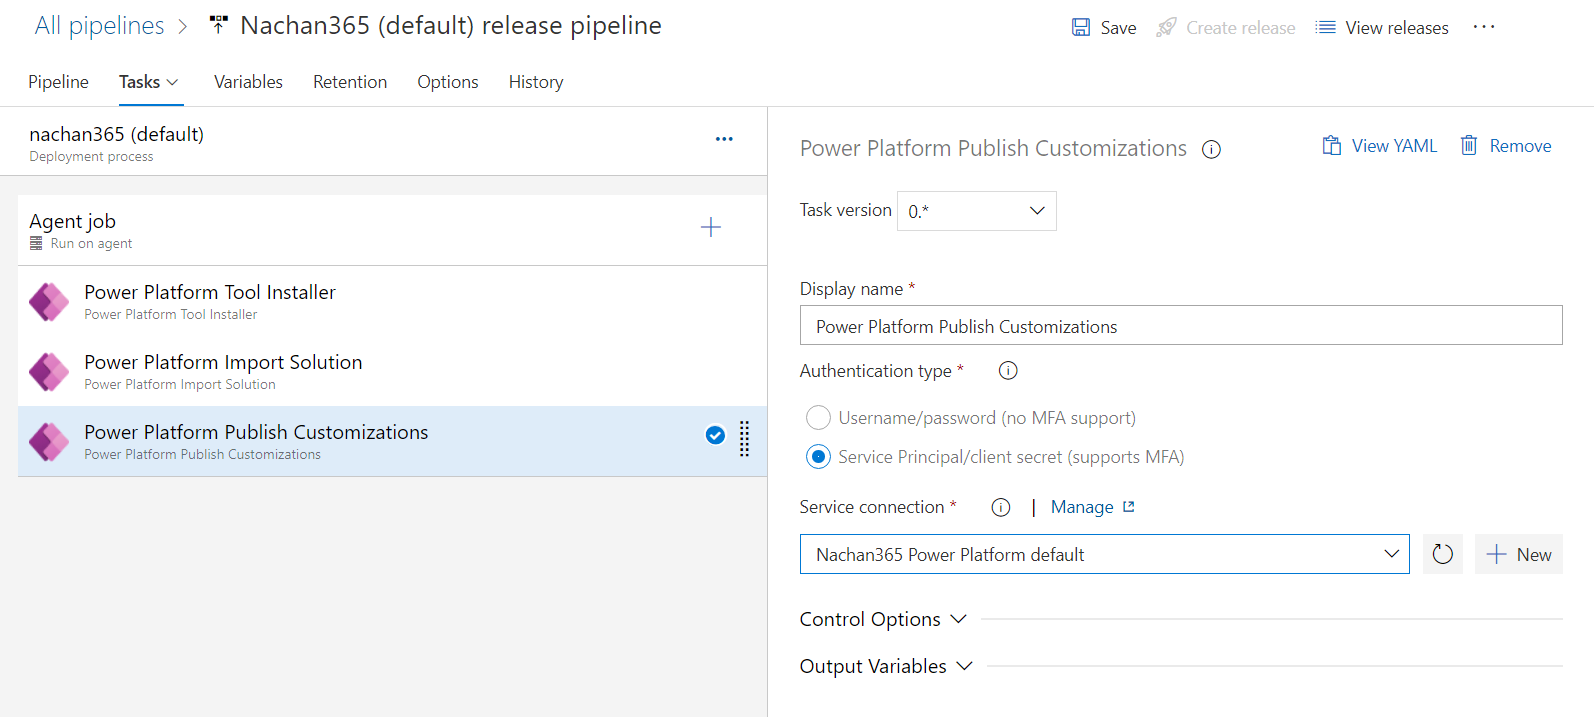
Task: Open the Service connection dropdown list
Action: pos(1104,554)
